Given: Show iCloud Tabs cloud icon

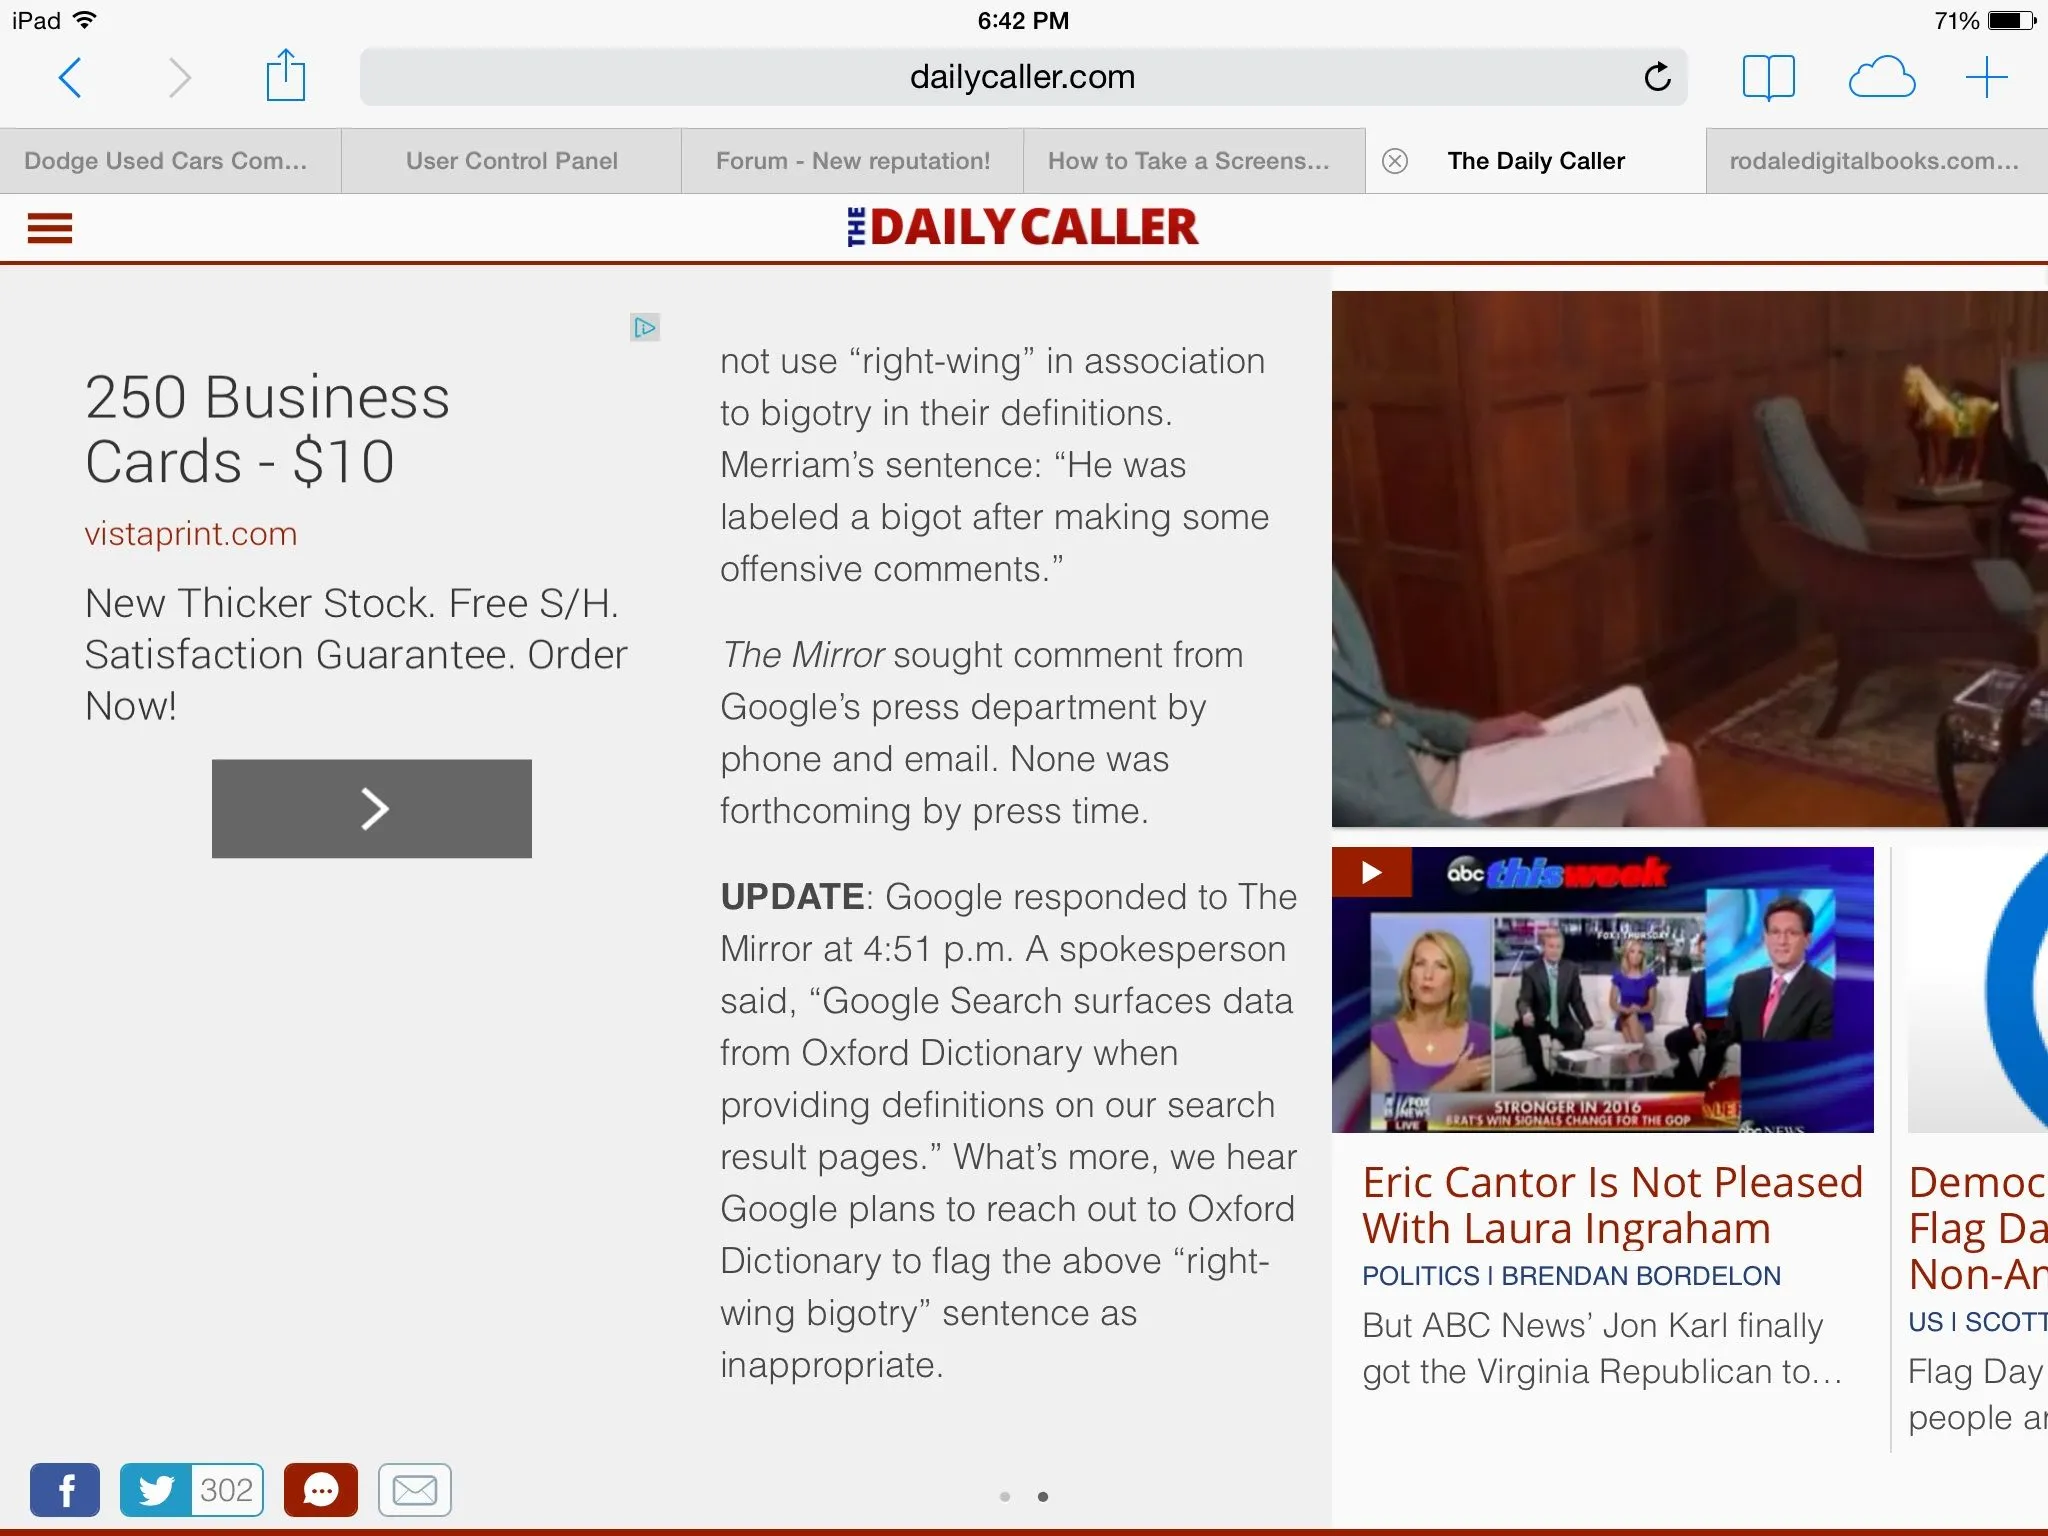Looking at the screenshot, I should coord(1881,77).
